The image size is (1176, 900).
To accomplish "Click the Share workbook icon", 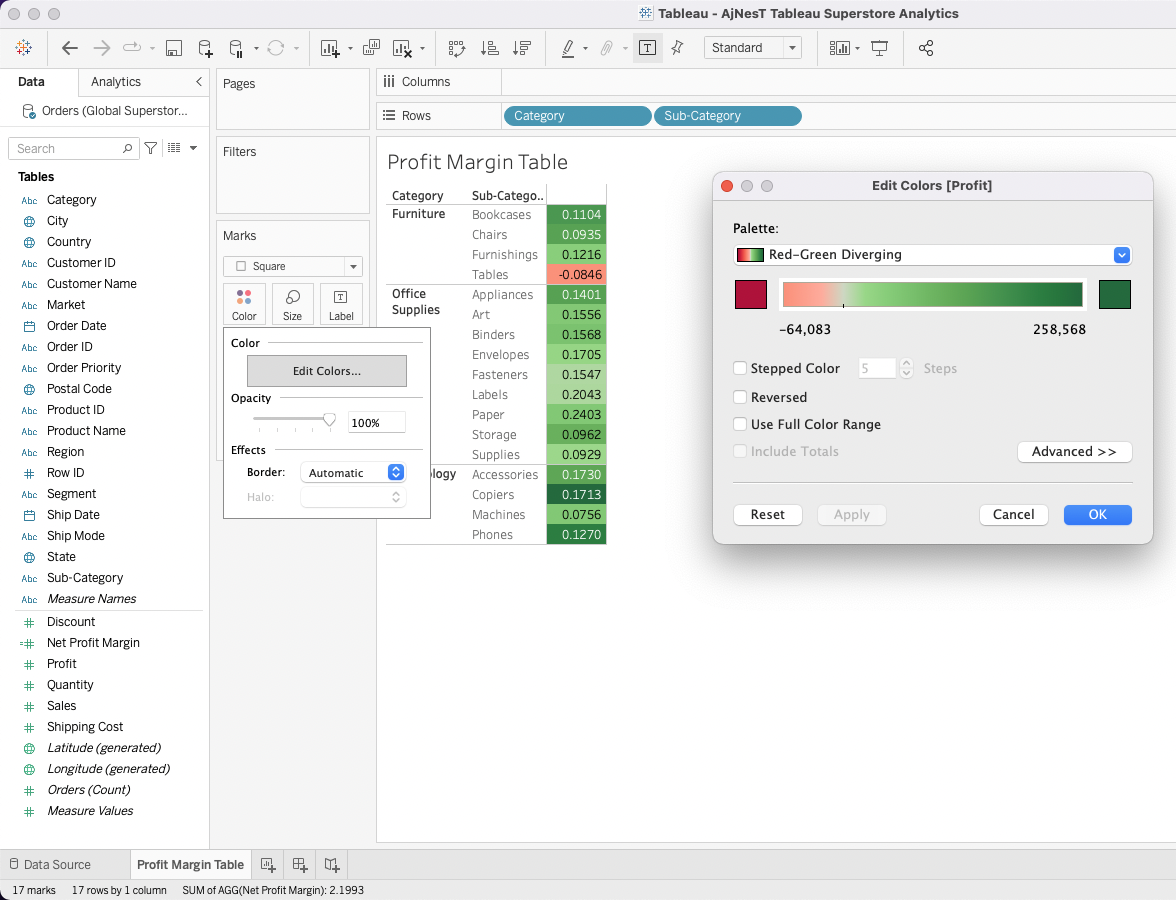I will point(926,48).
